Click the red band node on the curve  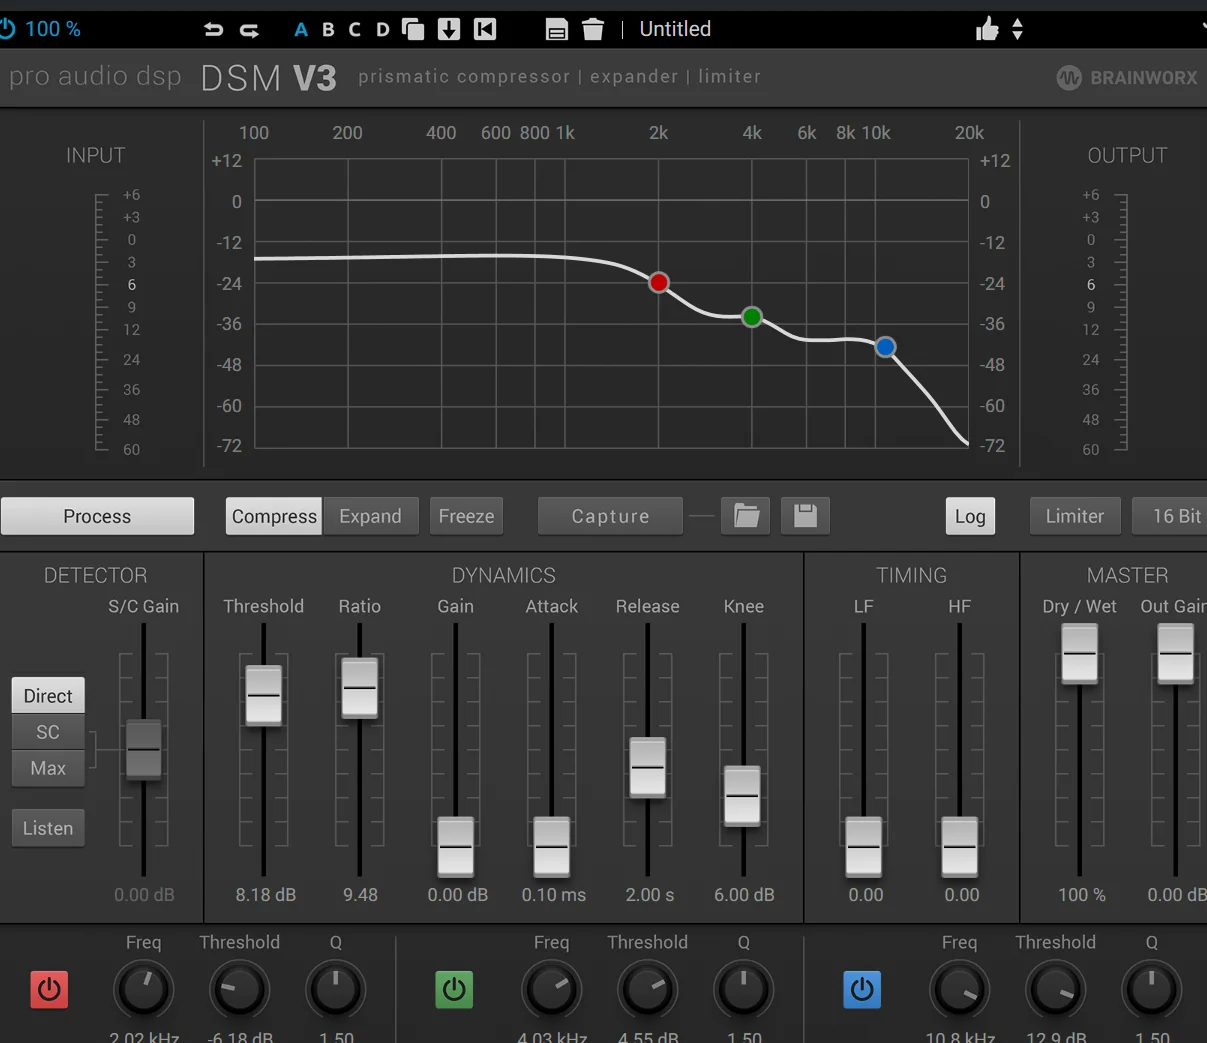[x=659, y=283]
